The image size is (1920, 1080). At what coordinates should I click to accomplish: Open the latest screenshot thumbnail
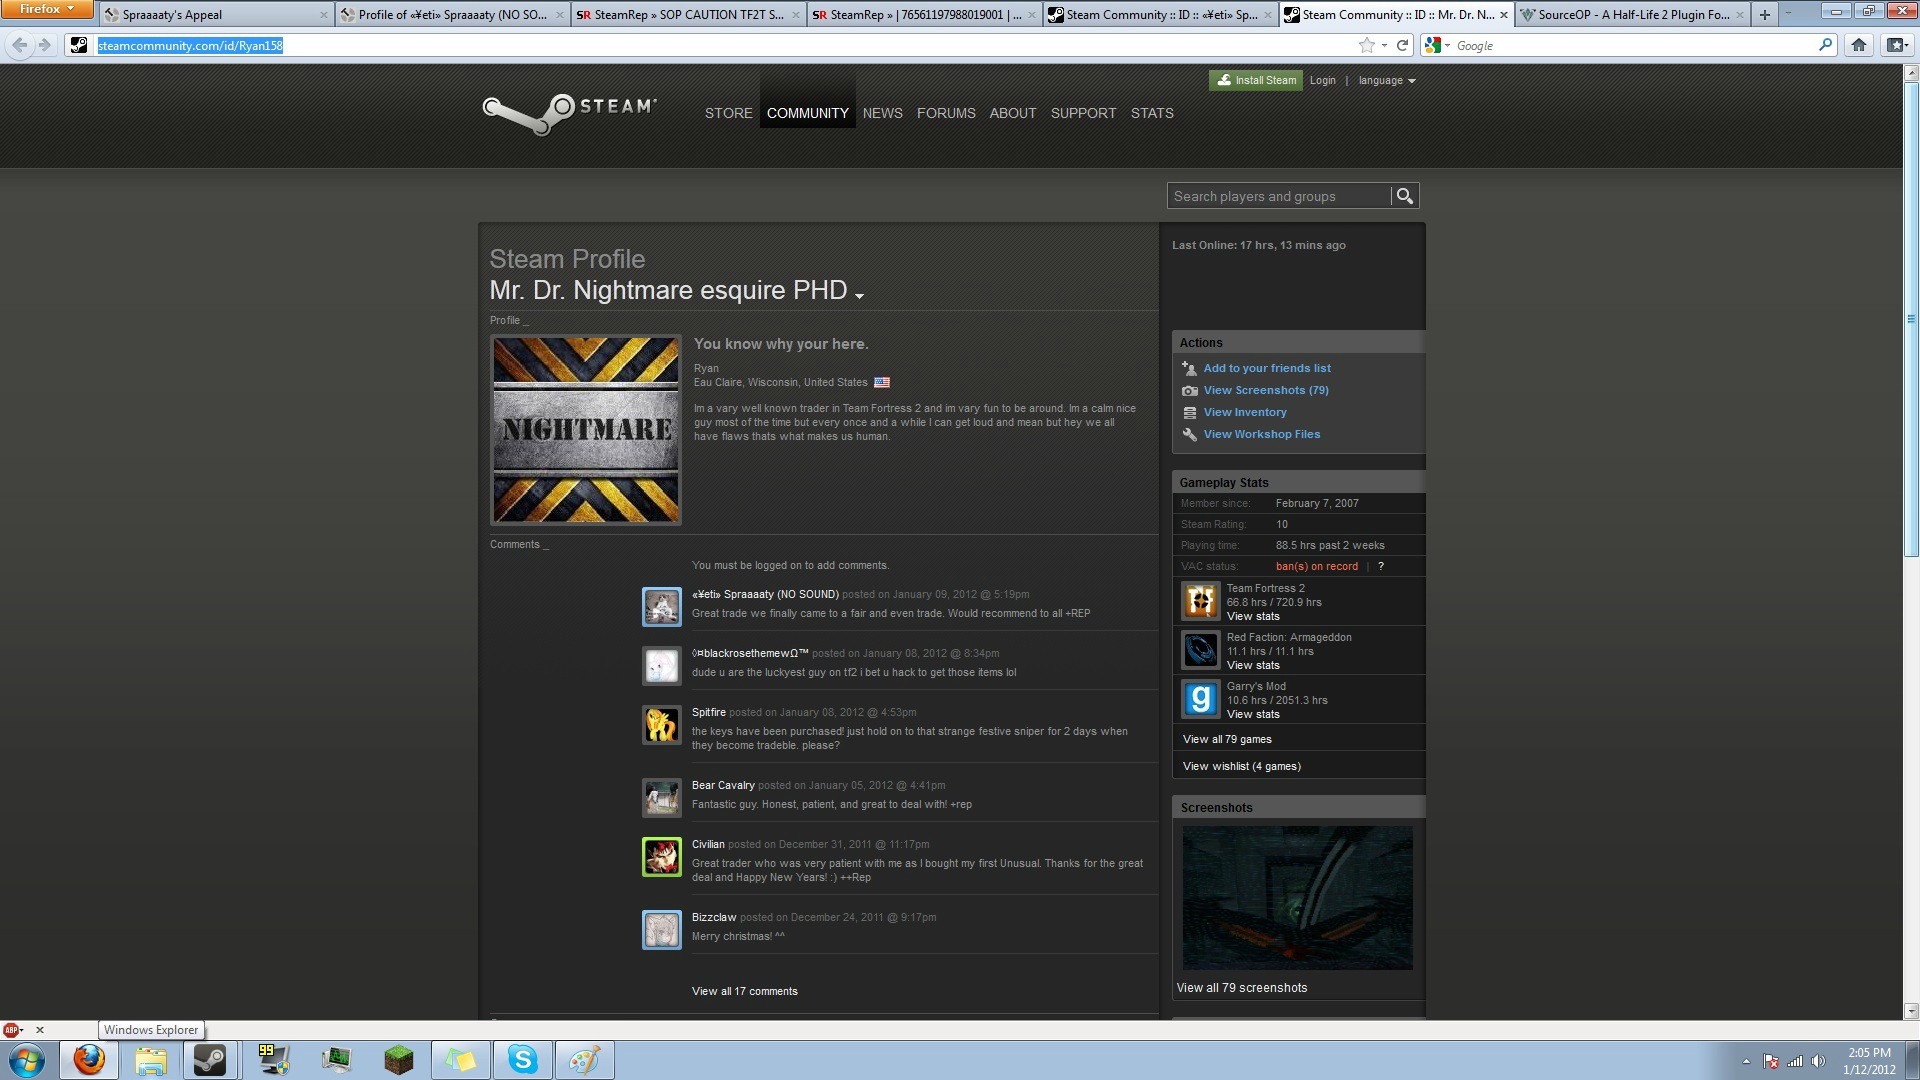point(1297,898)
